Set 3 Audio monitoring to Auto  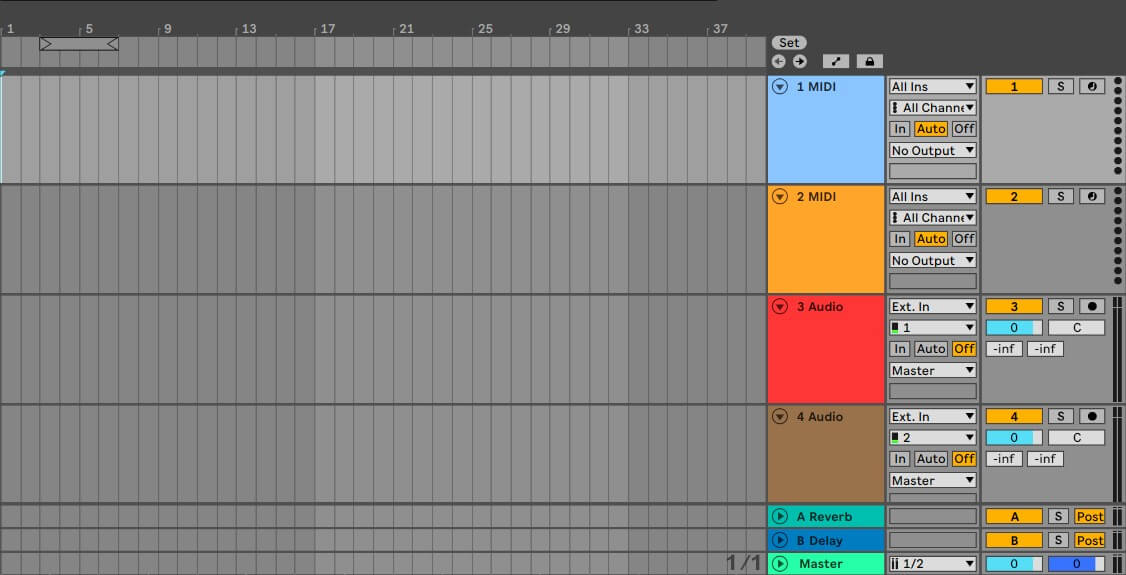(x=930, y=349)
